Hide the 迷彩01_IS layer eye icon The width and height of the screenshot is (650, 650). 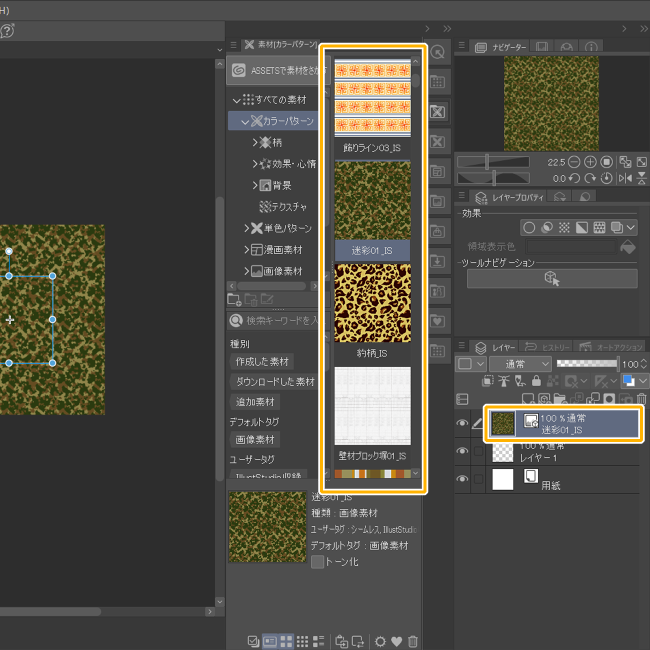[462, 423]
